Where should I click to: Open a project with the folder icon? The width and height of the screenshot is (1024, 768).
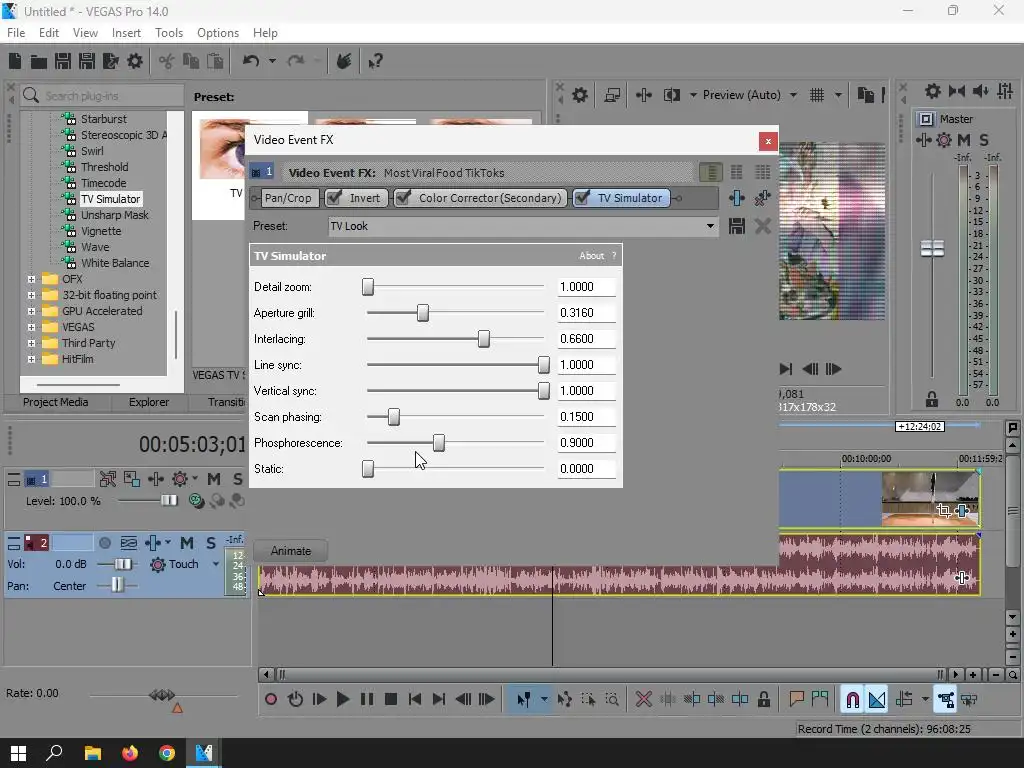39,61
